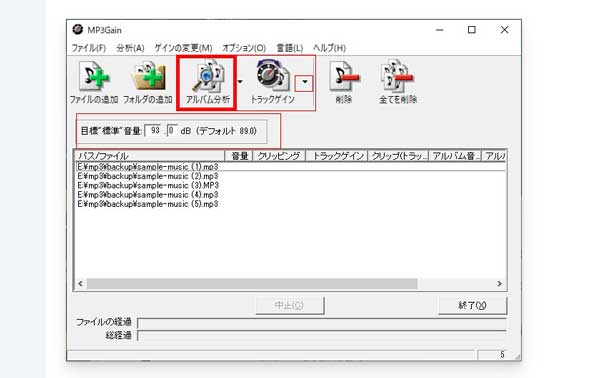Image resolution: width=600 pixels, height=378 pixels.
Task: Sort by 音量 column header
Action: 239,156
